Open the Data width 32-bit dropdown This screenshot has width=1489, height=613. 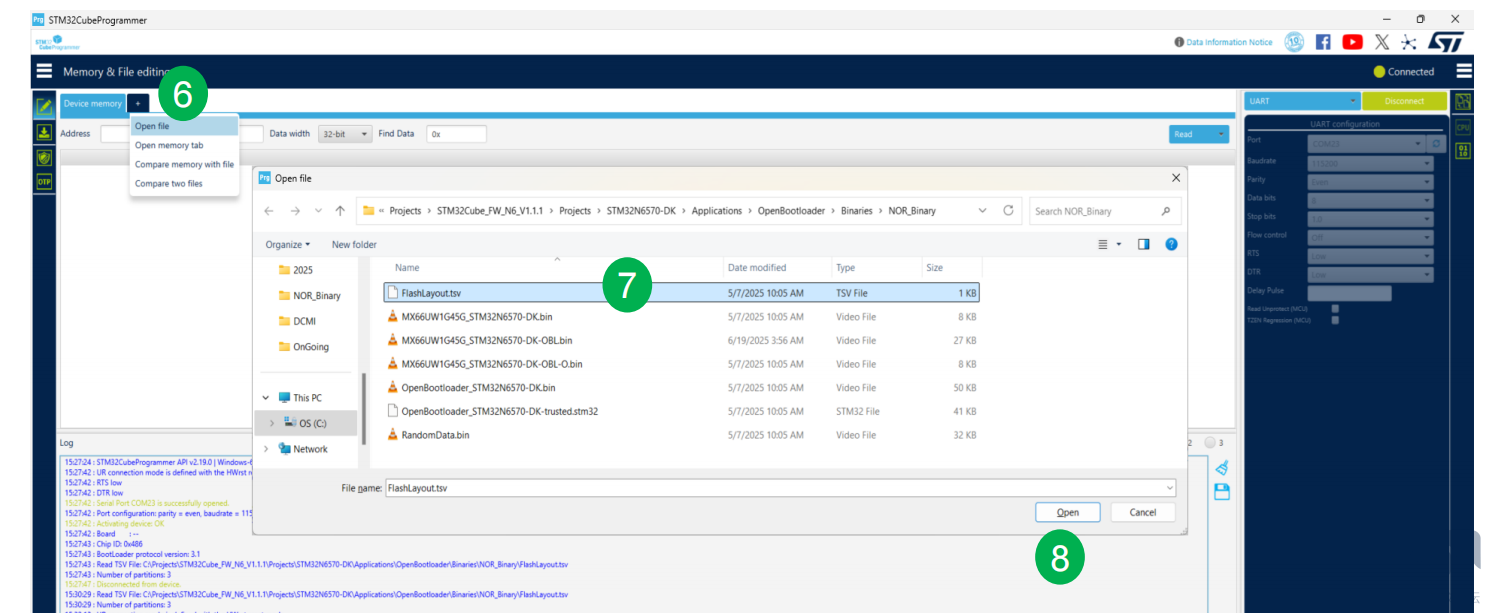click(345, 134)
